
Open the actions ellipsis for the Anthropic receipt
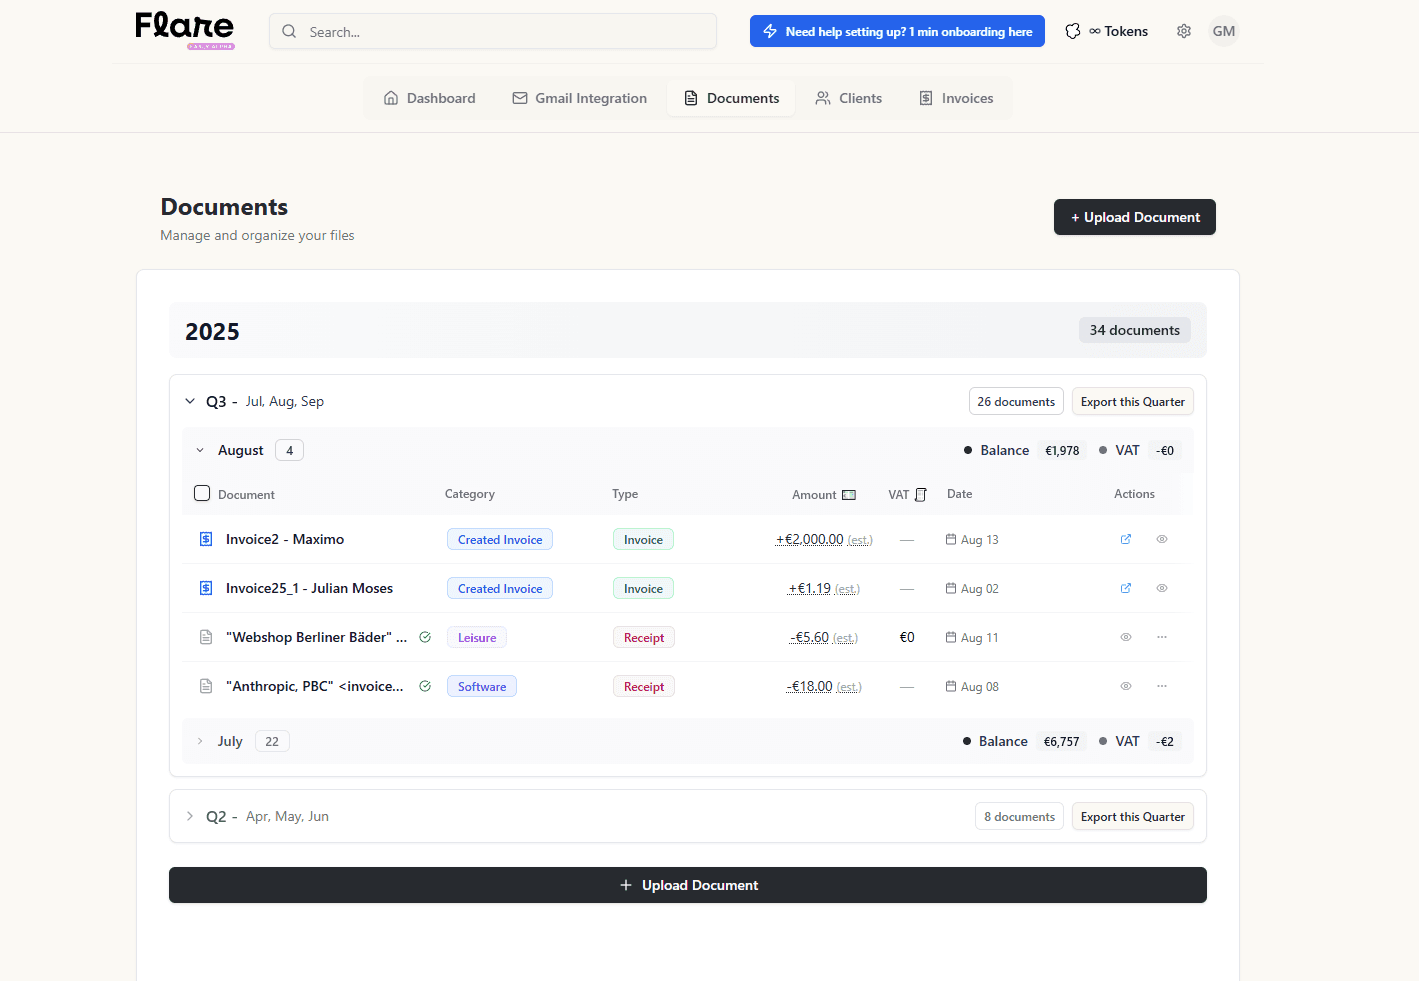pos(1162,686)
